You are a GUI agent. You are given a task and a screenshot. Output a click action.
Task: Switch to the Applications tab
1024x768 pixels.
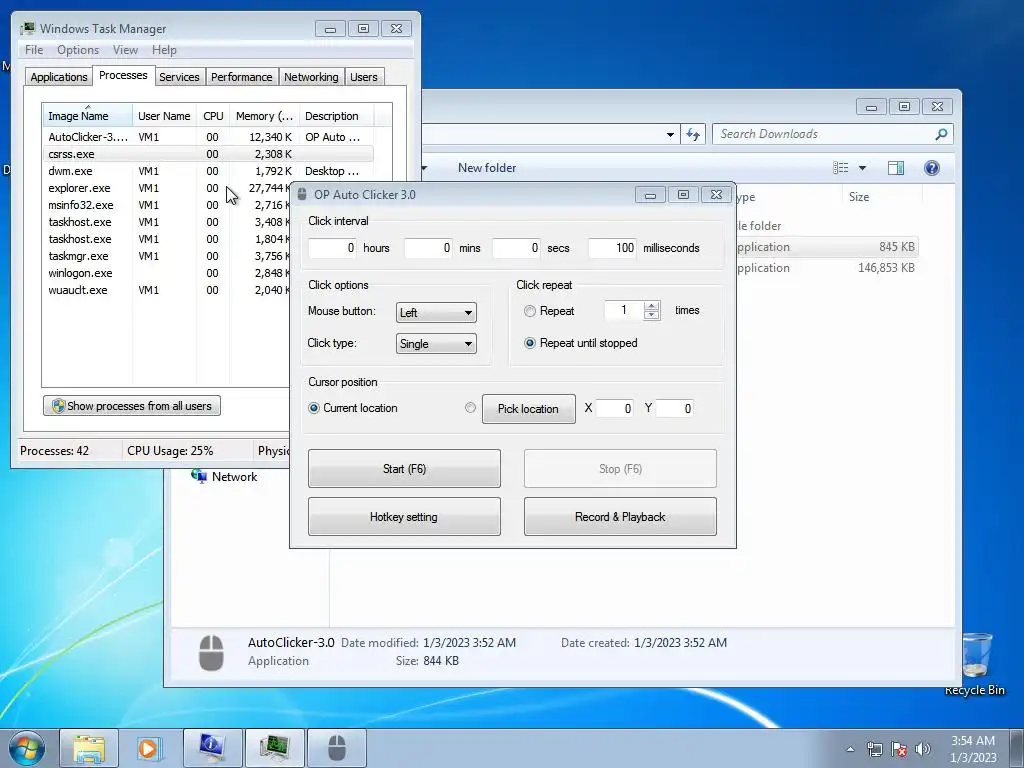pyautogui.click(x=59, y=77)
